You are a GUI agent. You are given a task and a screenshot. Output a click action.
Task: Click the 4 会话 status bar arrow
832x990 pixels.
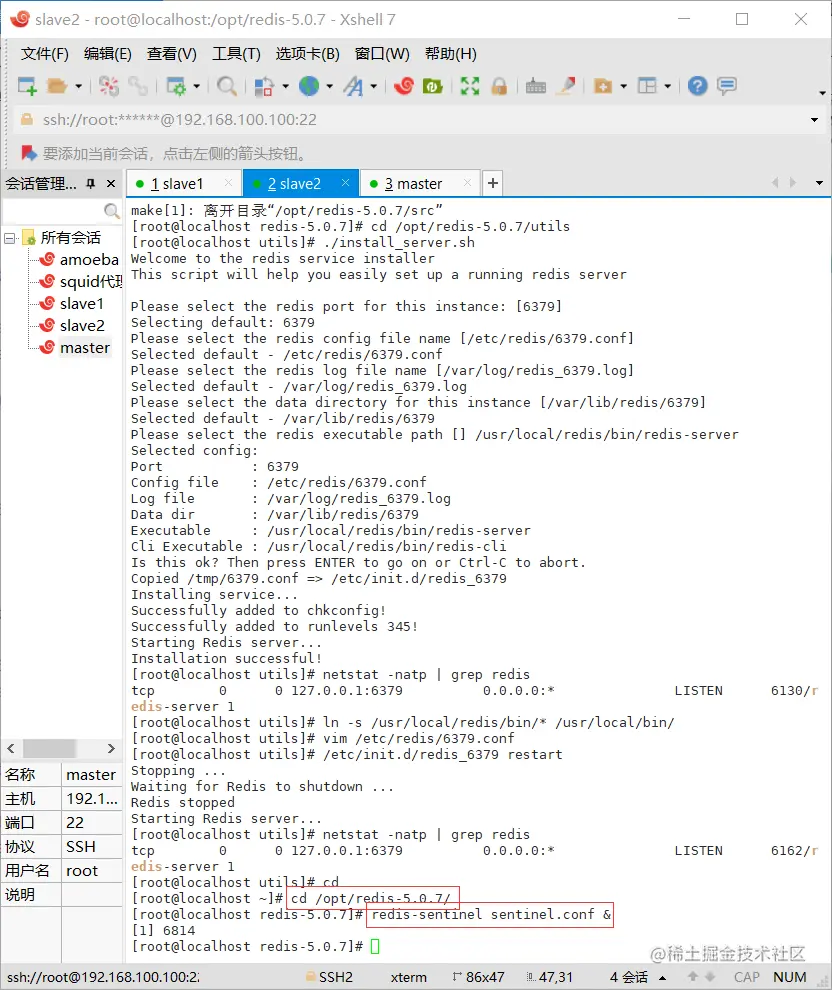pyautogui.click(x=663, y=977)
